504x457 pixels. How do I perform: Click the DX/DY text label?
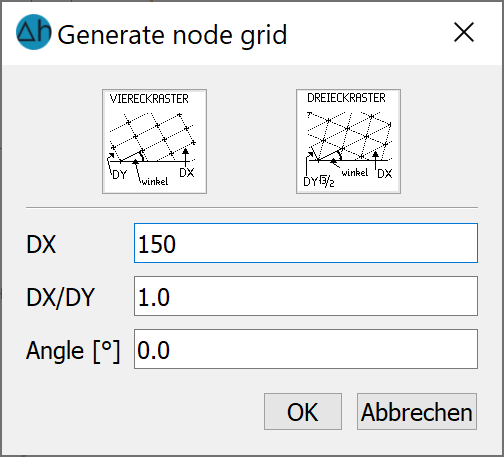click(60, 297)
